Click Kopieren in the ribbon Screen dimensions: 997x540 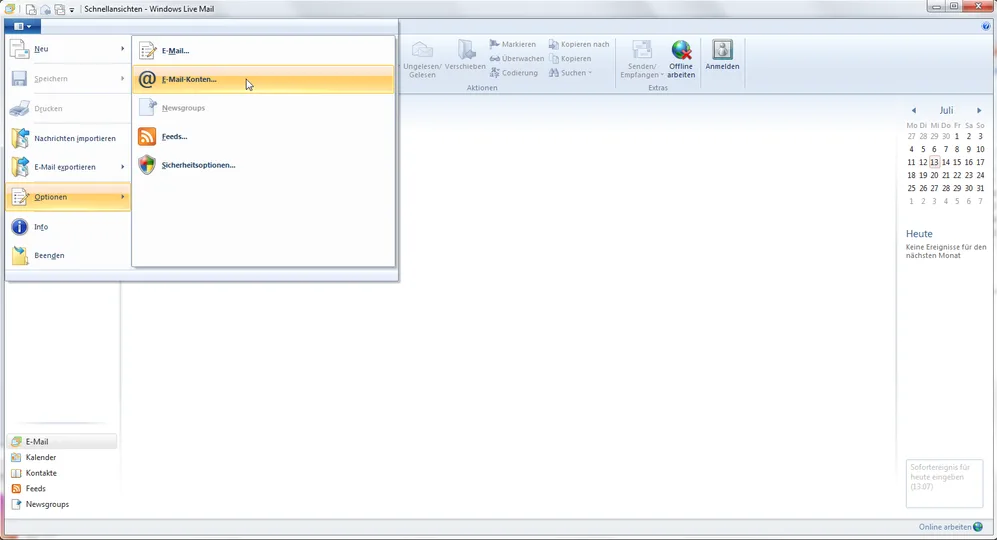(x=570, y=59)
